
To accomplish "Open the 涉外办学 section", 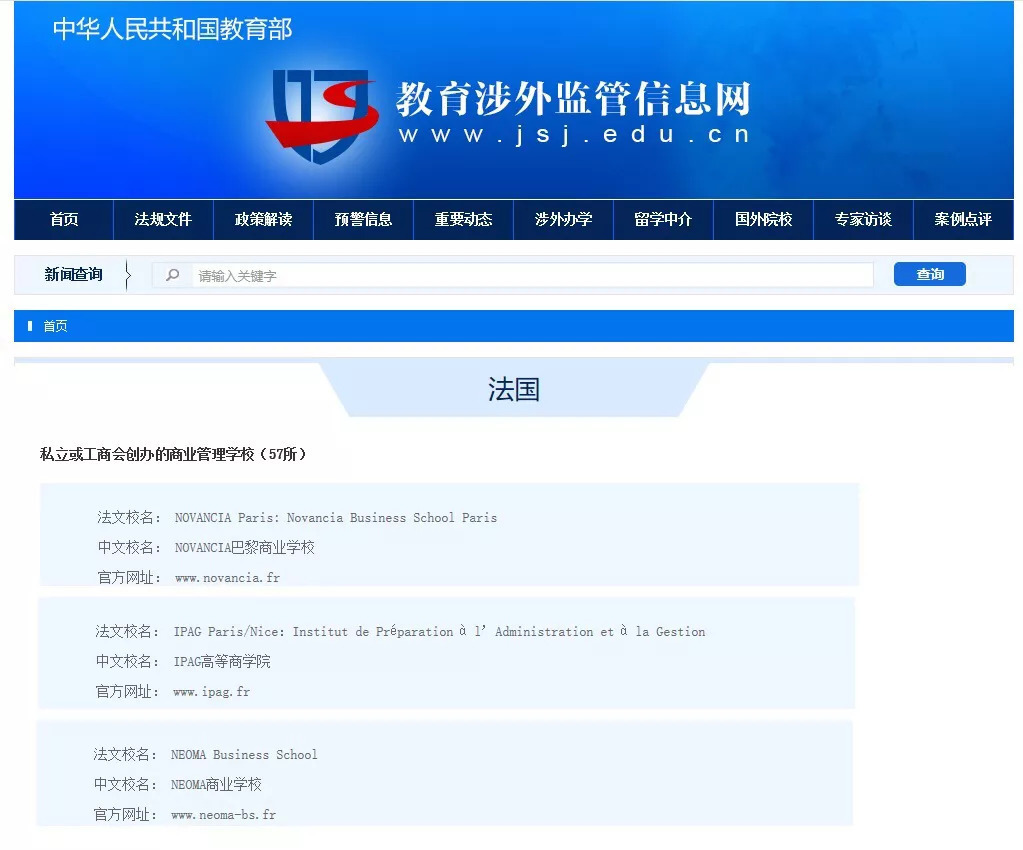I will (x=562, y=219).
